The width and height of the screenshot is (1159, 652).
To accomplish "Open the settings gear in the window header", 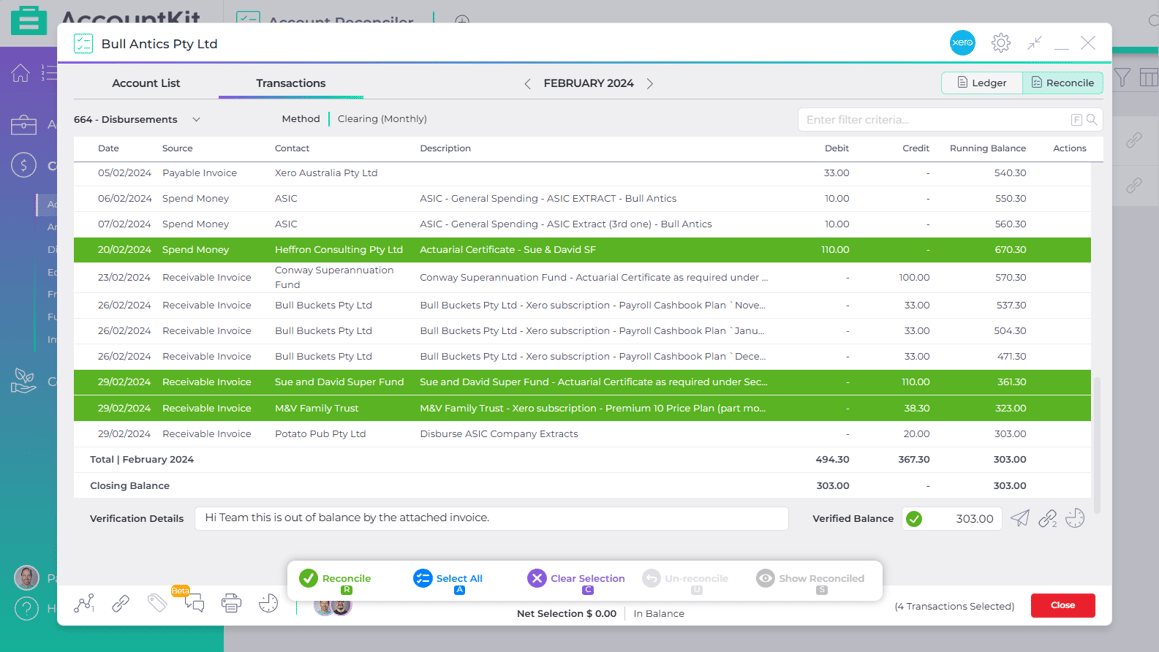I will coord(1000,43).
